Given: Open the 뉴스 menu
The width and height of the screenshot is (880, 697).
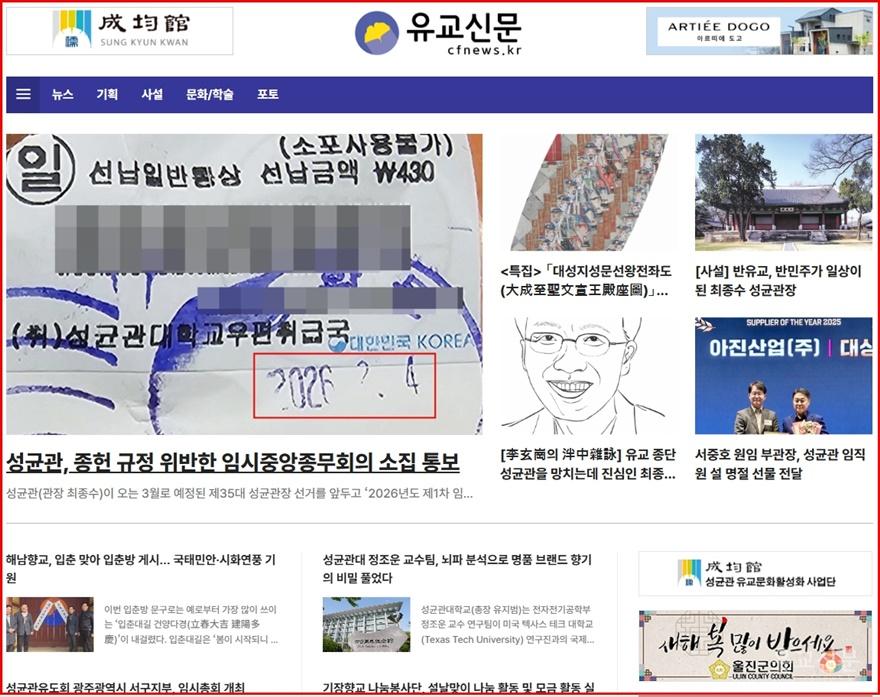Looking at the screenshot, I should click(62, 94).
